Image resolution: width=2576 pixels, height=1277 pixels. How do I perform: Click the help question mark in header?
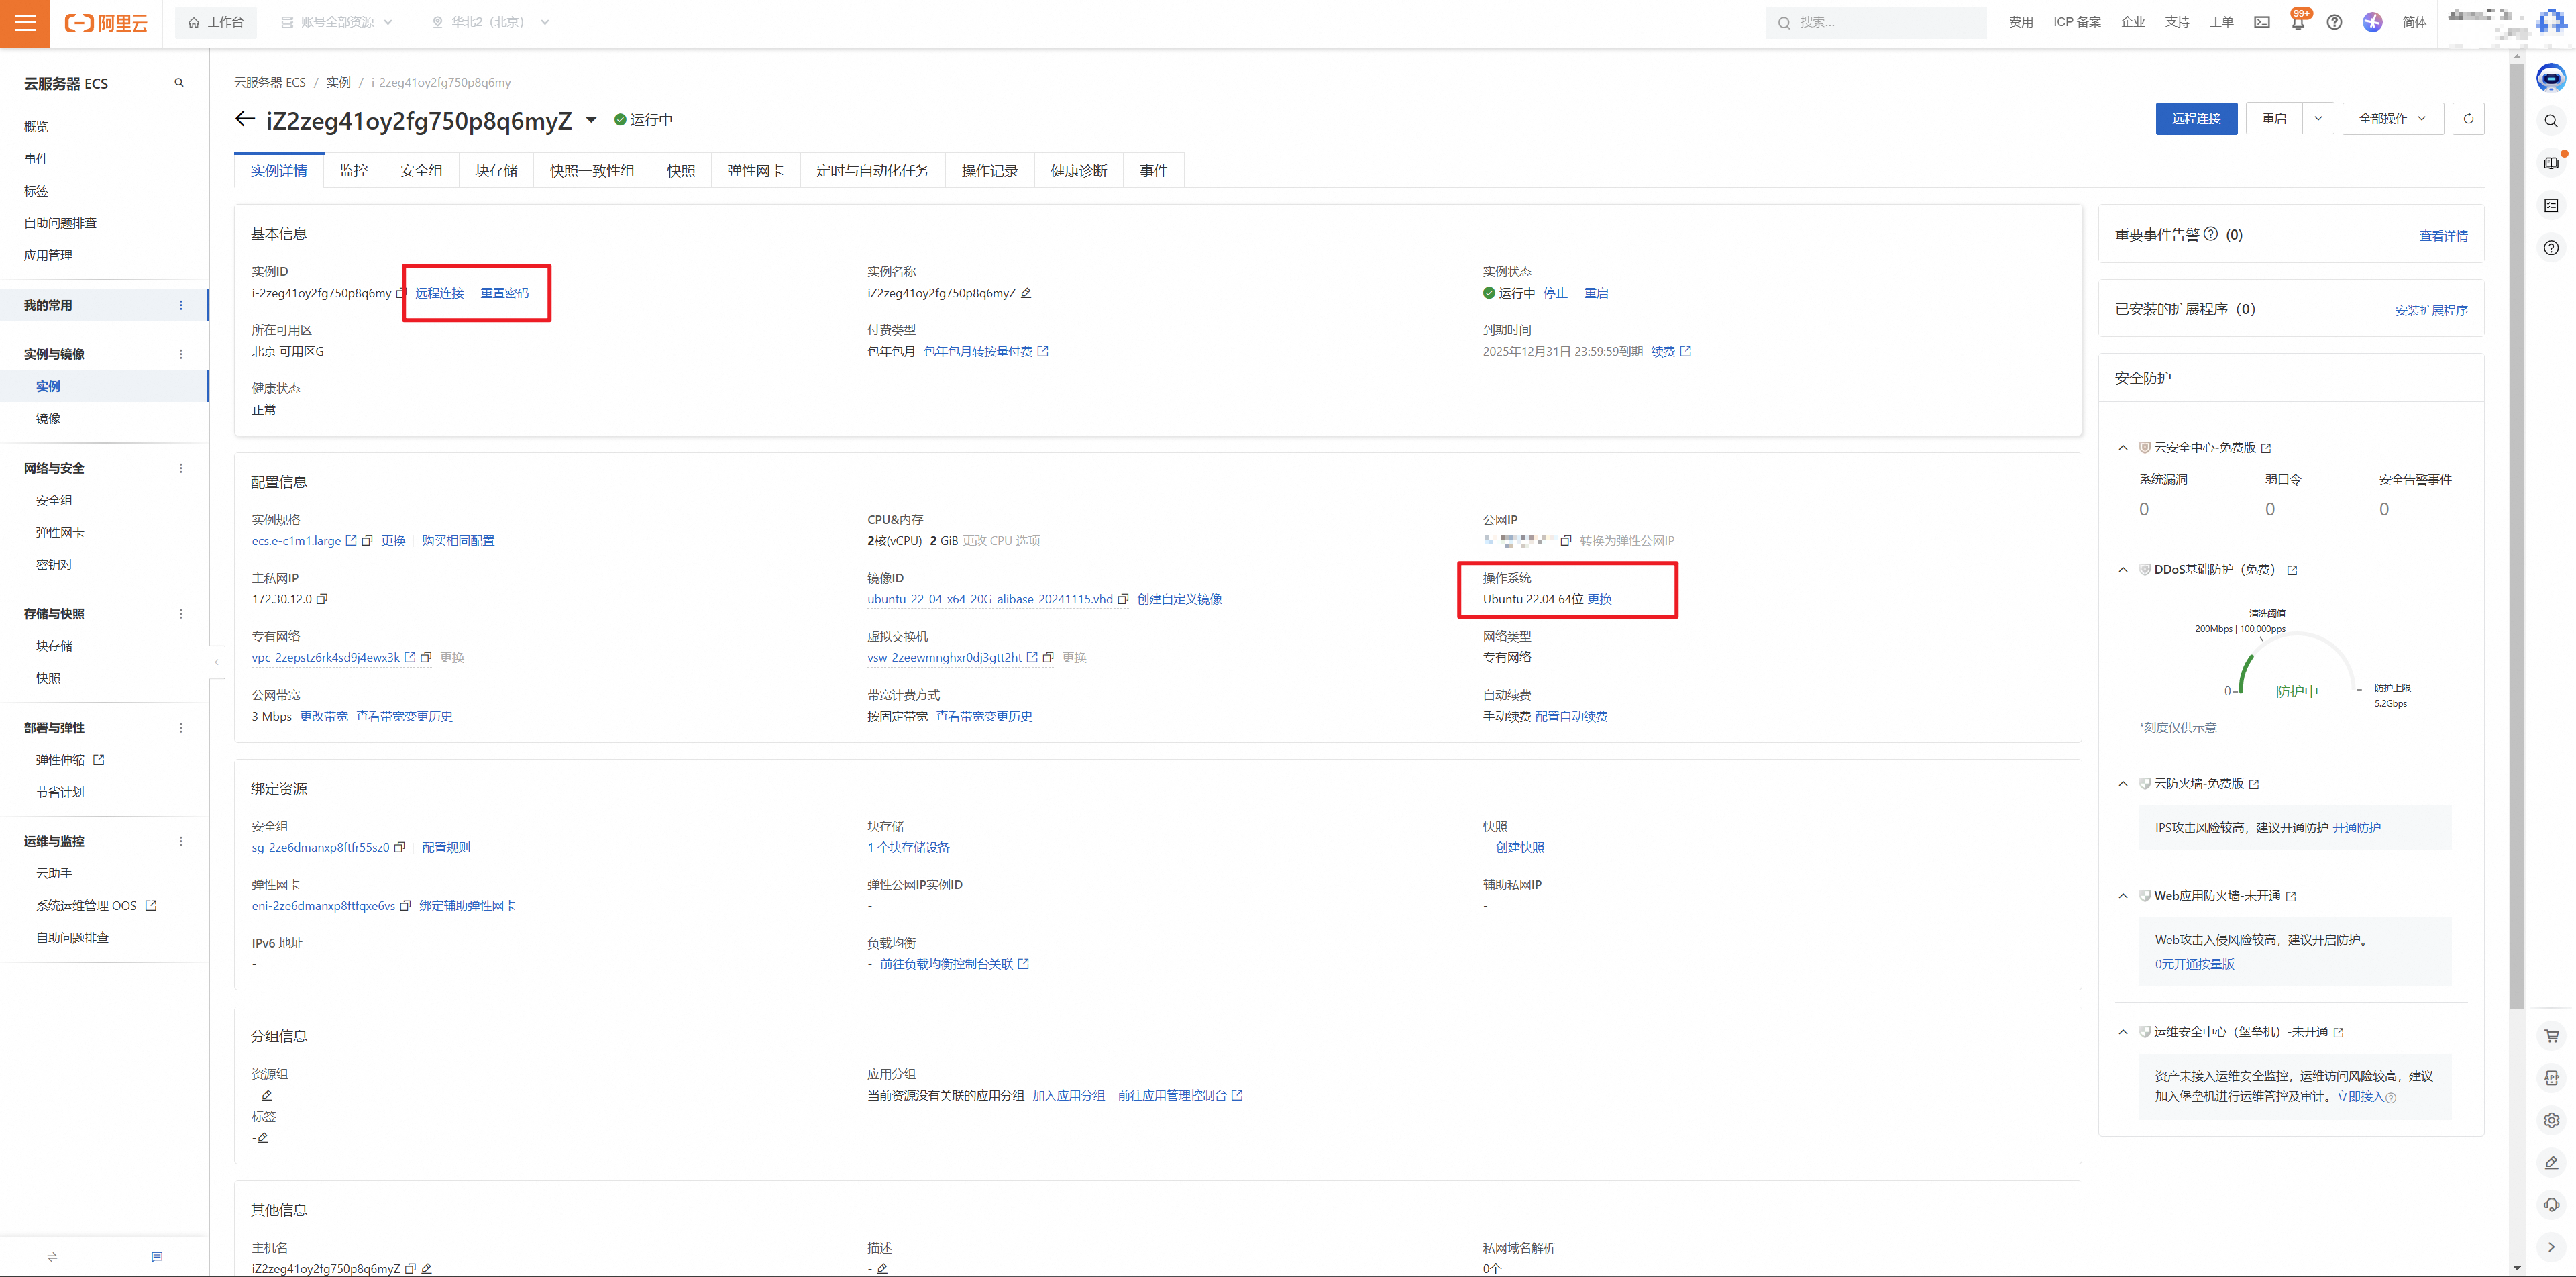(x=2334, y=22)
